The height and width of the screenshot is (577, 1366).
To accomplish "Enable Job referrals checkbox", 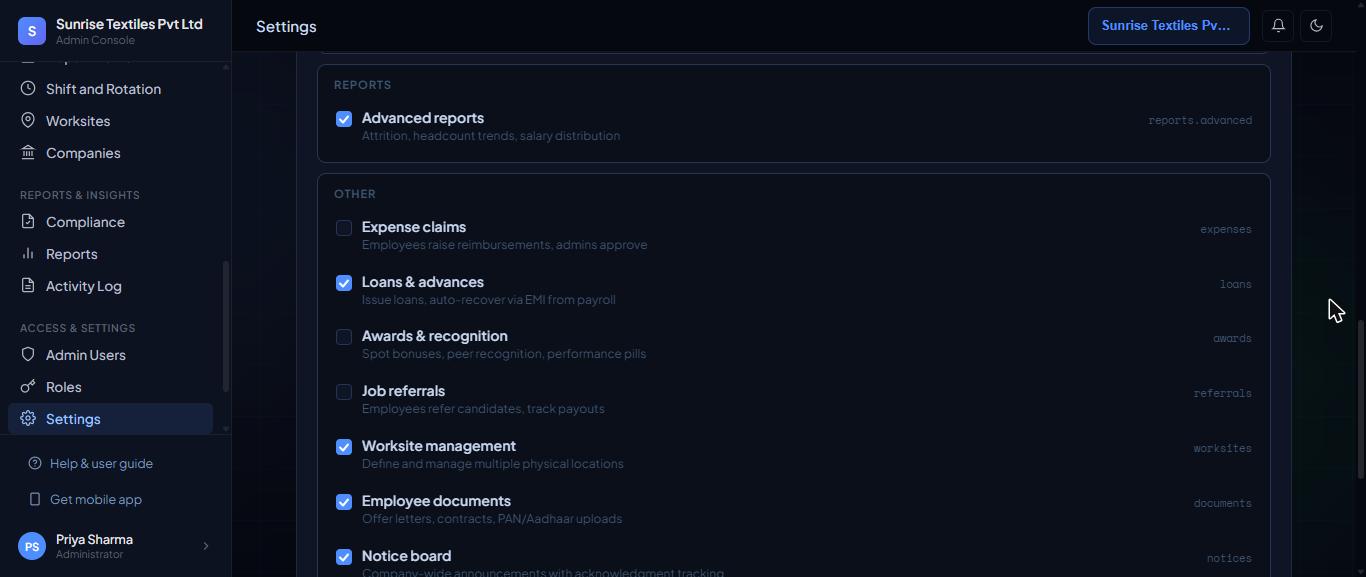I will point(344,392).
